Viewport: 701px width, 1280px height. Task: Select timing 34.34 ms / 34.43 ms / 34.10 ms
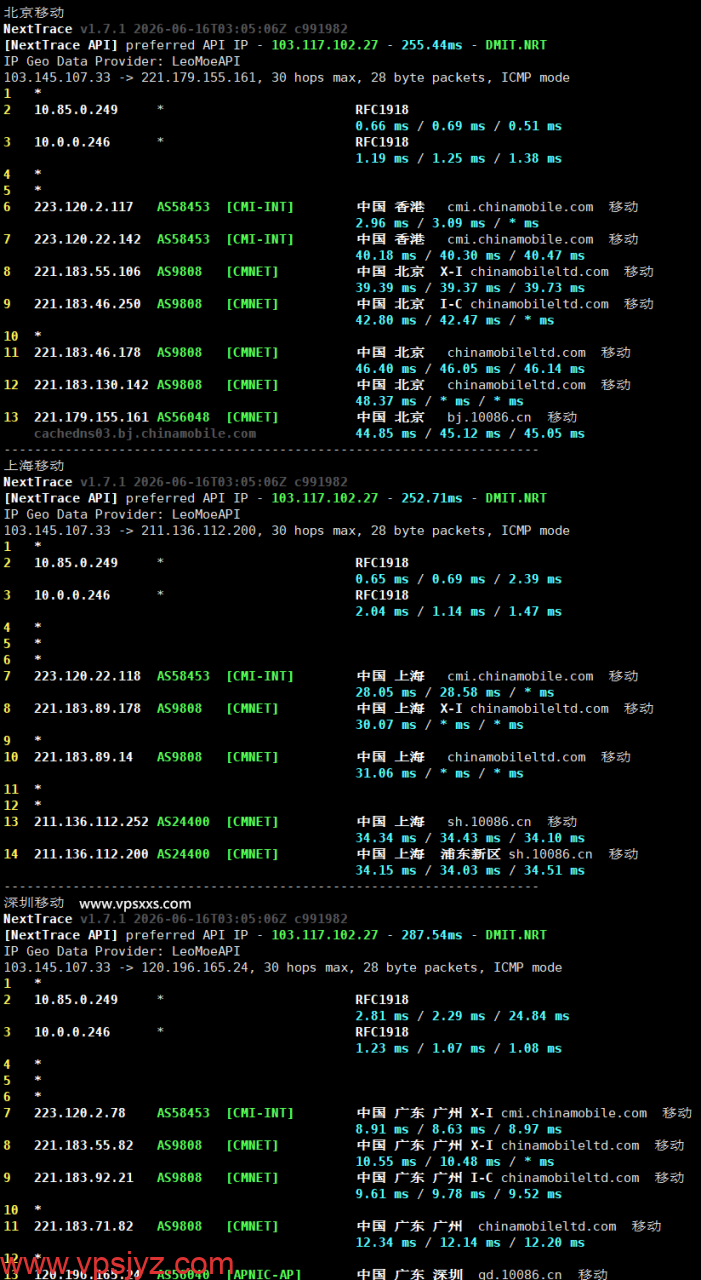pos(471,838)
